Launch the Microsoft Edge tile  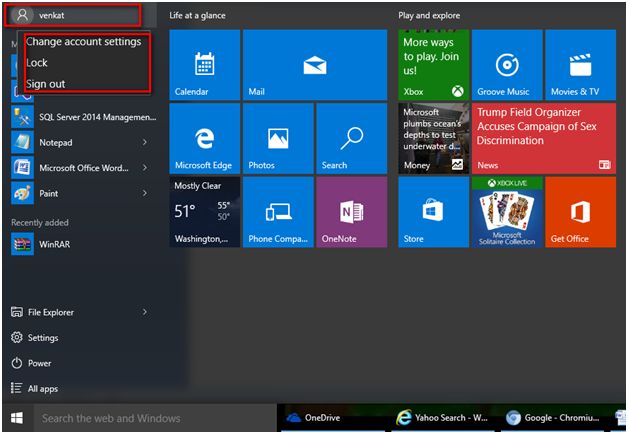205,139
